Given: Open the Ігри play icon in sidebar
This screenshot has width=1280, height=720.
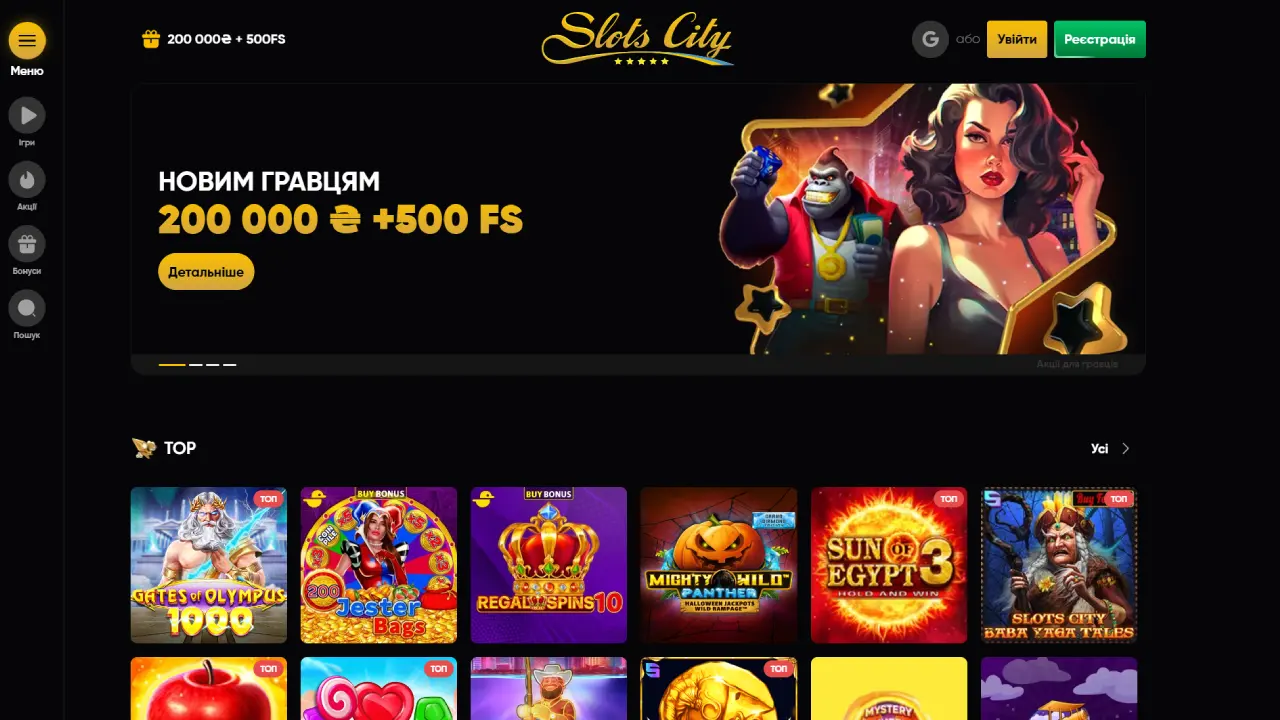Looking at the screenshot, I should tap(27, 115).
